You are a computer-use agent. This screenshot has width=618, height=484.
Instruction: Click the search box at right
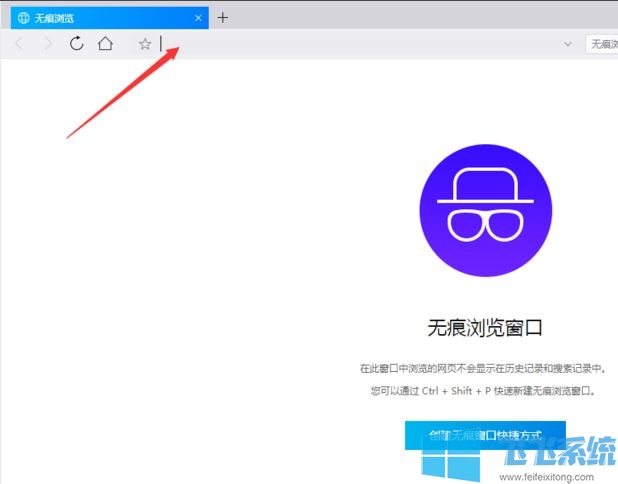602,44
